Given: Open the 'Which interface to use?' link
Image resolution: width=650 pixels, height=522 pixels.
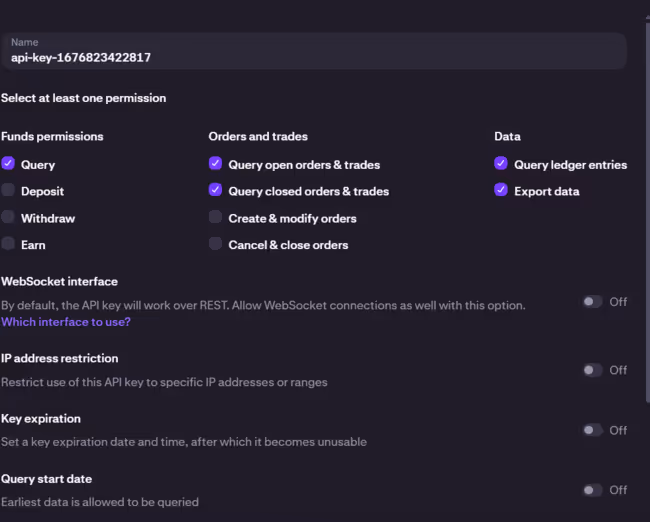Looking at the screenshot, I should 66,322.
